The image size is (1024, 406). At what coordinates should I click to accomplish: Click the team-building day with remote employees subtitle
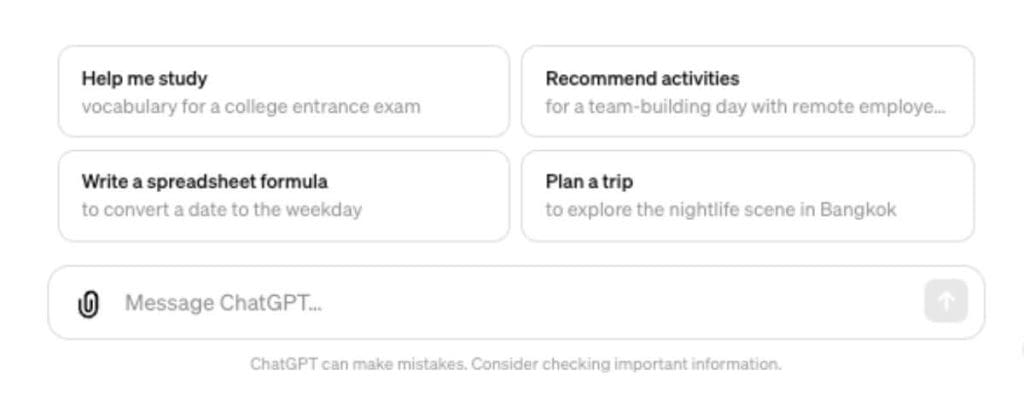point(744,106)
